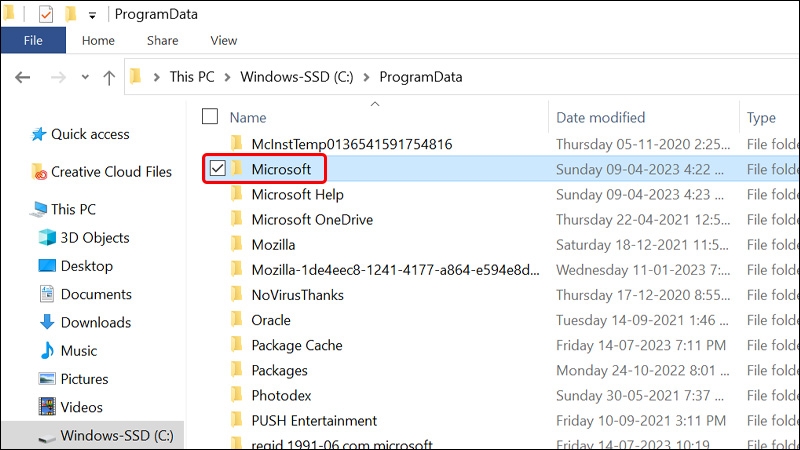Tick the Select all items checkbox
The width and height of the screenshot is (800, 450).
coord(210,116)
